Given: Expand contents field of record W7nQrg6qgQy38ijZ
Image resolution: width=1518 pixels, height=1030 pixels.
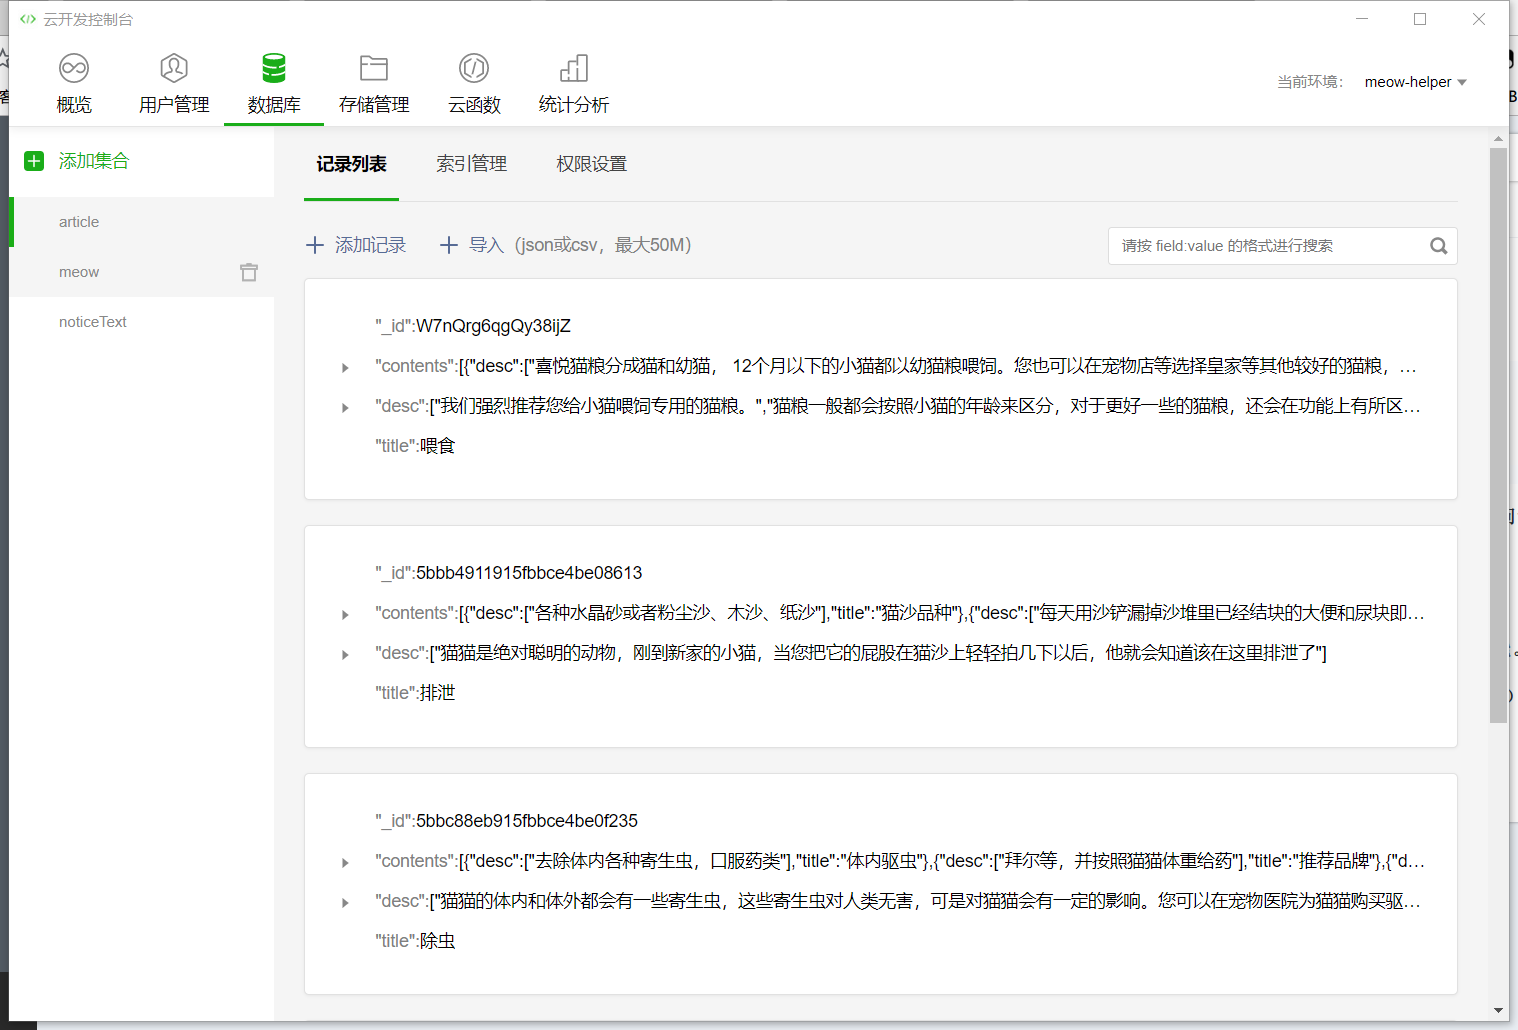Looking at the screenshot, I should (345, 368).
